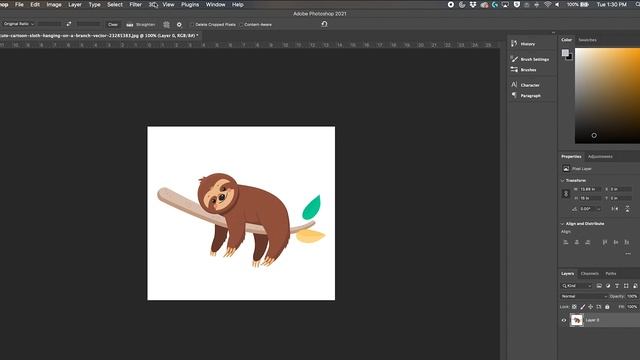Open the Character panel
Image resolution: width=640 pixels, height=360 pixels.
525,85
